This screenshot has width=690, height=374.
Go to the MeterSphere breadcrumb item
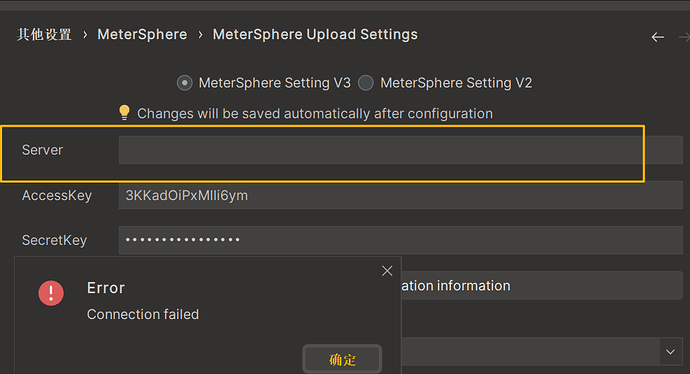pos(142,34)
